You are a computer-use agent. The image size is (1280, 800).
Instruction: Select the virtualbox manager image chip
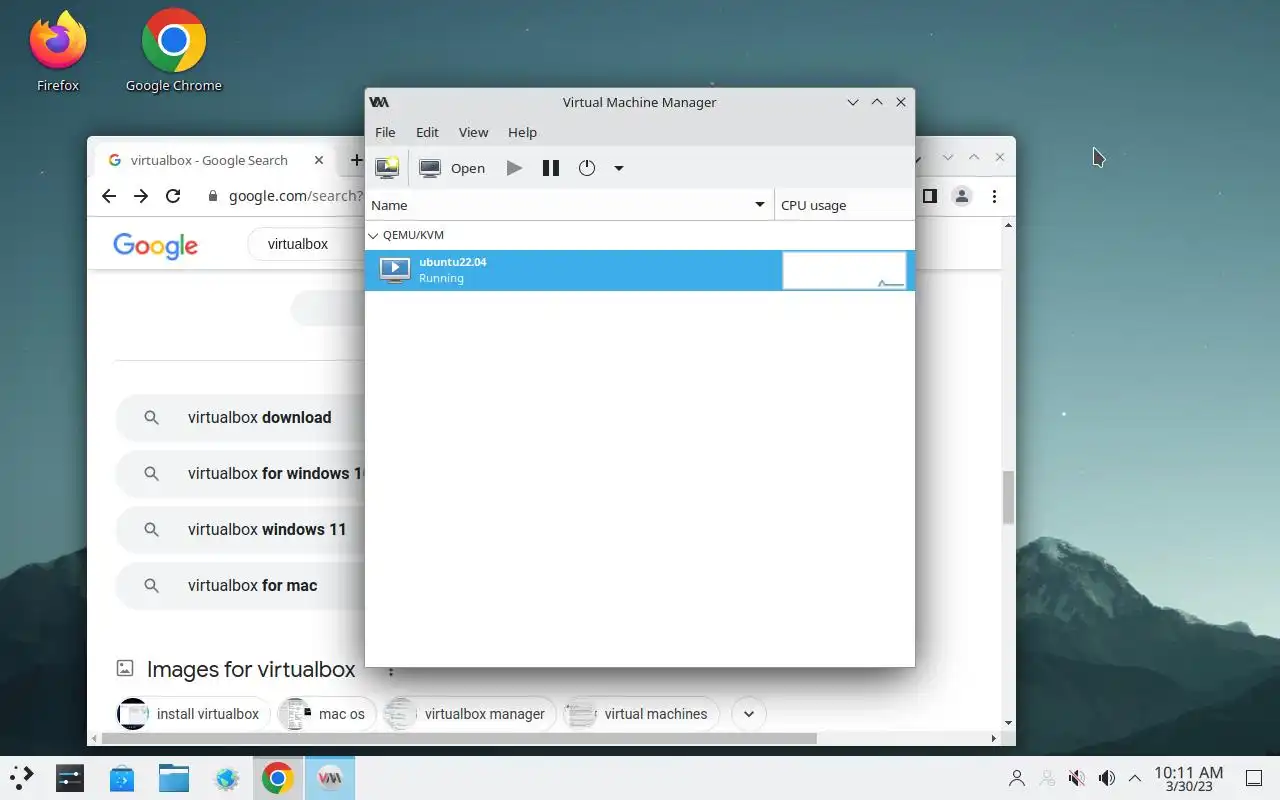click(x=470, y=714)
